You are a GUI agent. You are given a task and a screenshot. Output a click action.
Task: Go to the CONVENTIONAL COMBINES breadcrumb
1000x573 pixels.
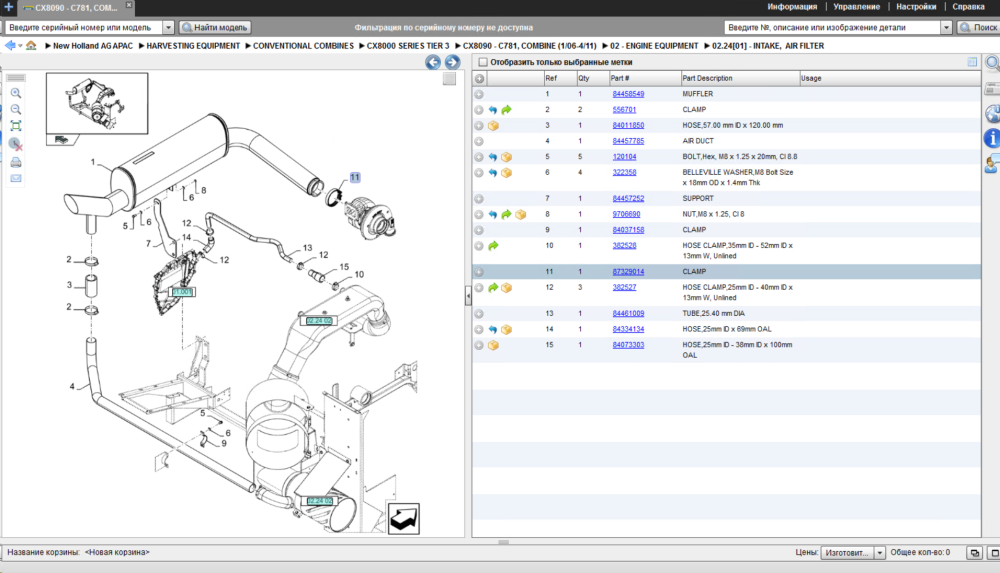pos(303,46)
